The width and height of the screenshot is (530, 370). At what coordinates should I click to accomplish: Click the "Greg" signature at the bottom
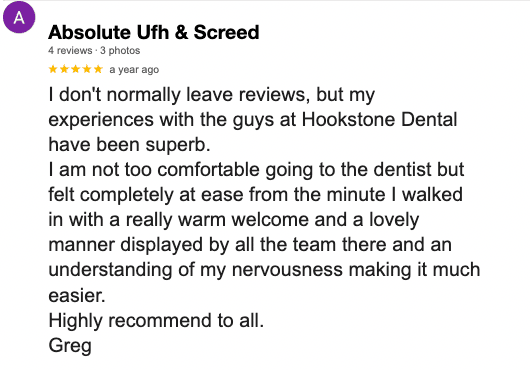pos(70,346)
